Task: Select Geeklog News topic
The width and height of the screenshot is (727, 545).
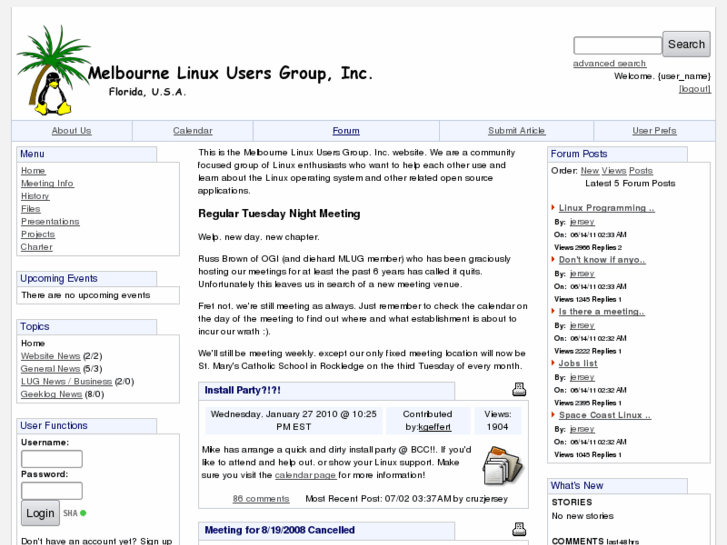Action: pyautogui.click(x=51, y=394)
